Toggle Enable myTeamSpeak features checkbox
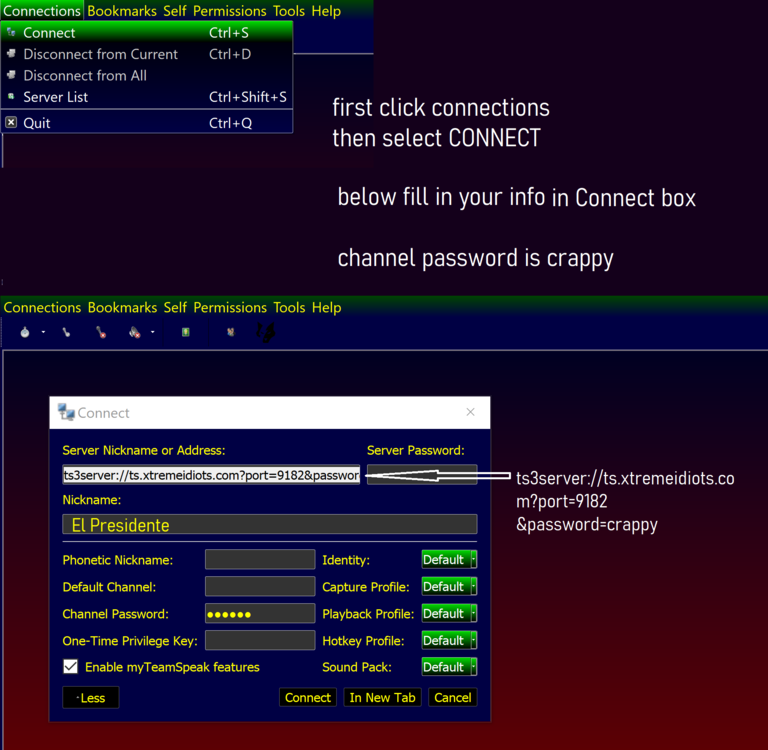Screen dimensions: 768x750 (x=71, y=666)
